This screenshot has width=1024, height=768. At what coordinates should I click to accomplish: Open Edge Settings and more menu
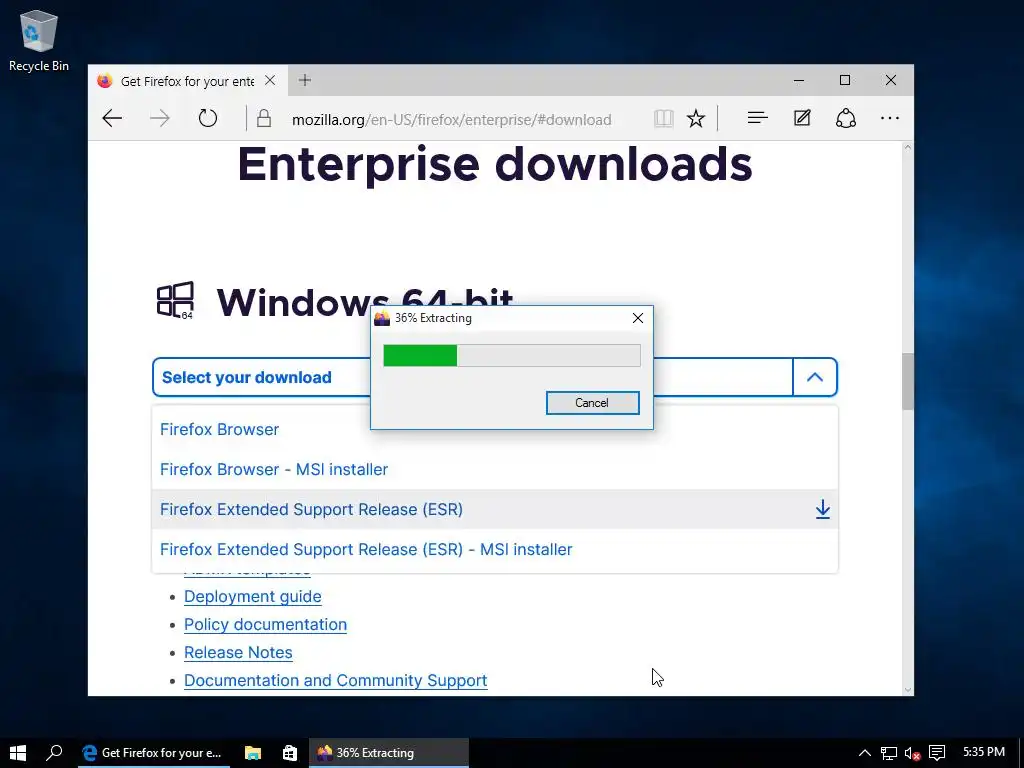tap(890, 118)
